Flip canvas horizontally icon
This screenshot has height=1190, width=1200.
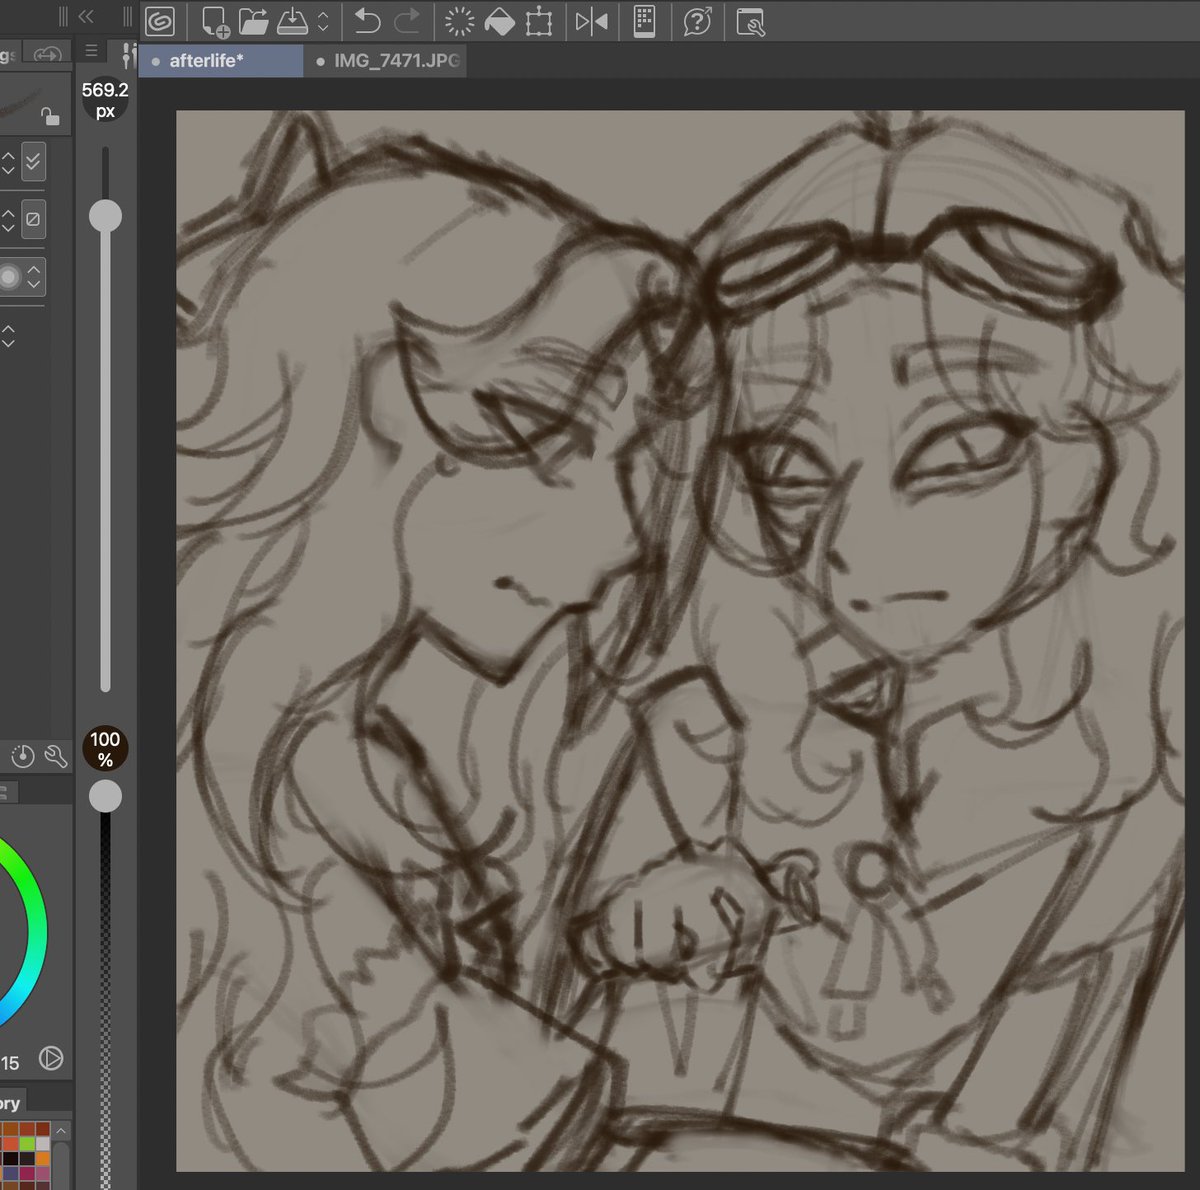point(592,21)
